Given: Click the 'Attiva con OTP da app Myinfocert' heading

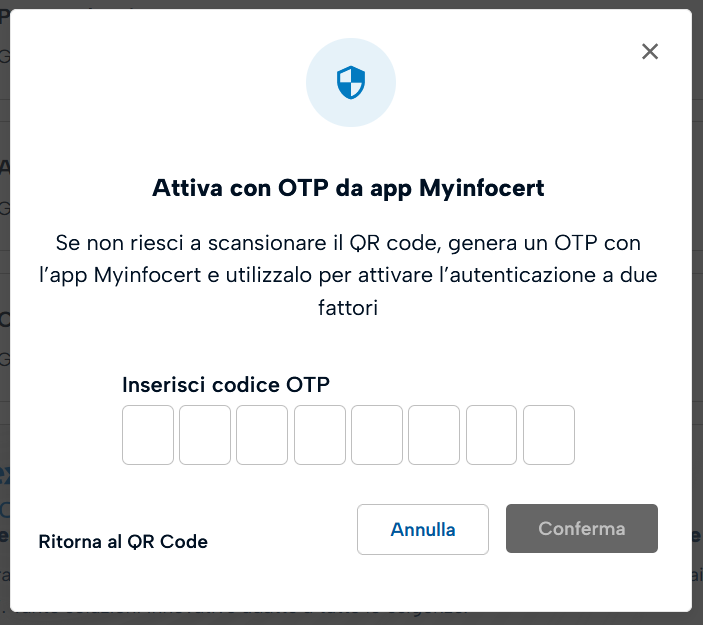Looking at the screenshot, I should (x=348, y=188).
